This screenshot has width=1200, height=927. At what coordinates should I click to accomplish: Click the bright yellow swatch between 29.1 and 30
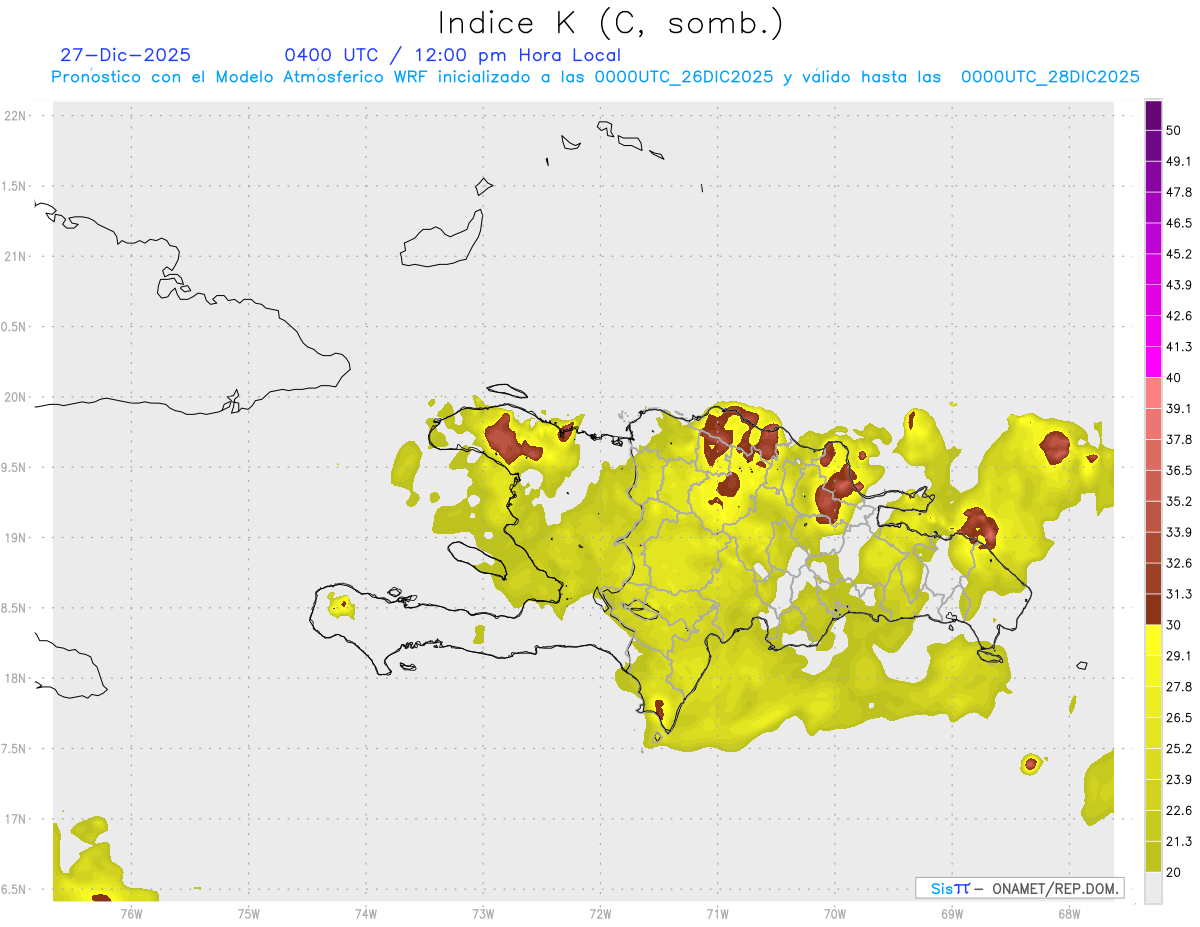(1153, 640)
